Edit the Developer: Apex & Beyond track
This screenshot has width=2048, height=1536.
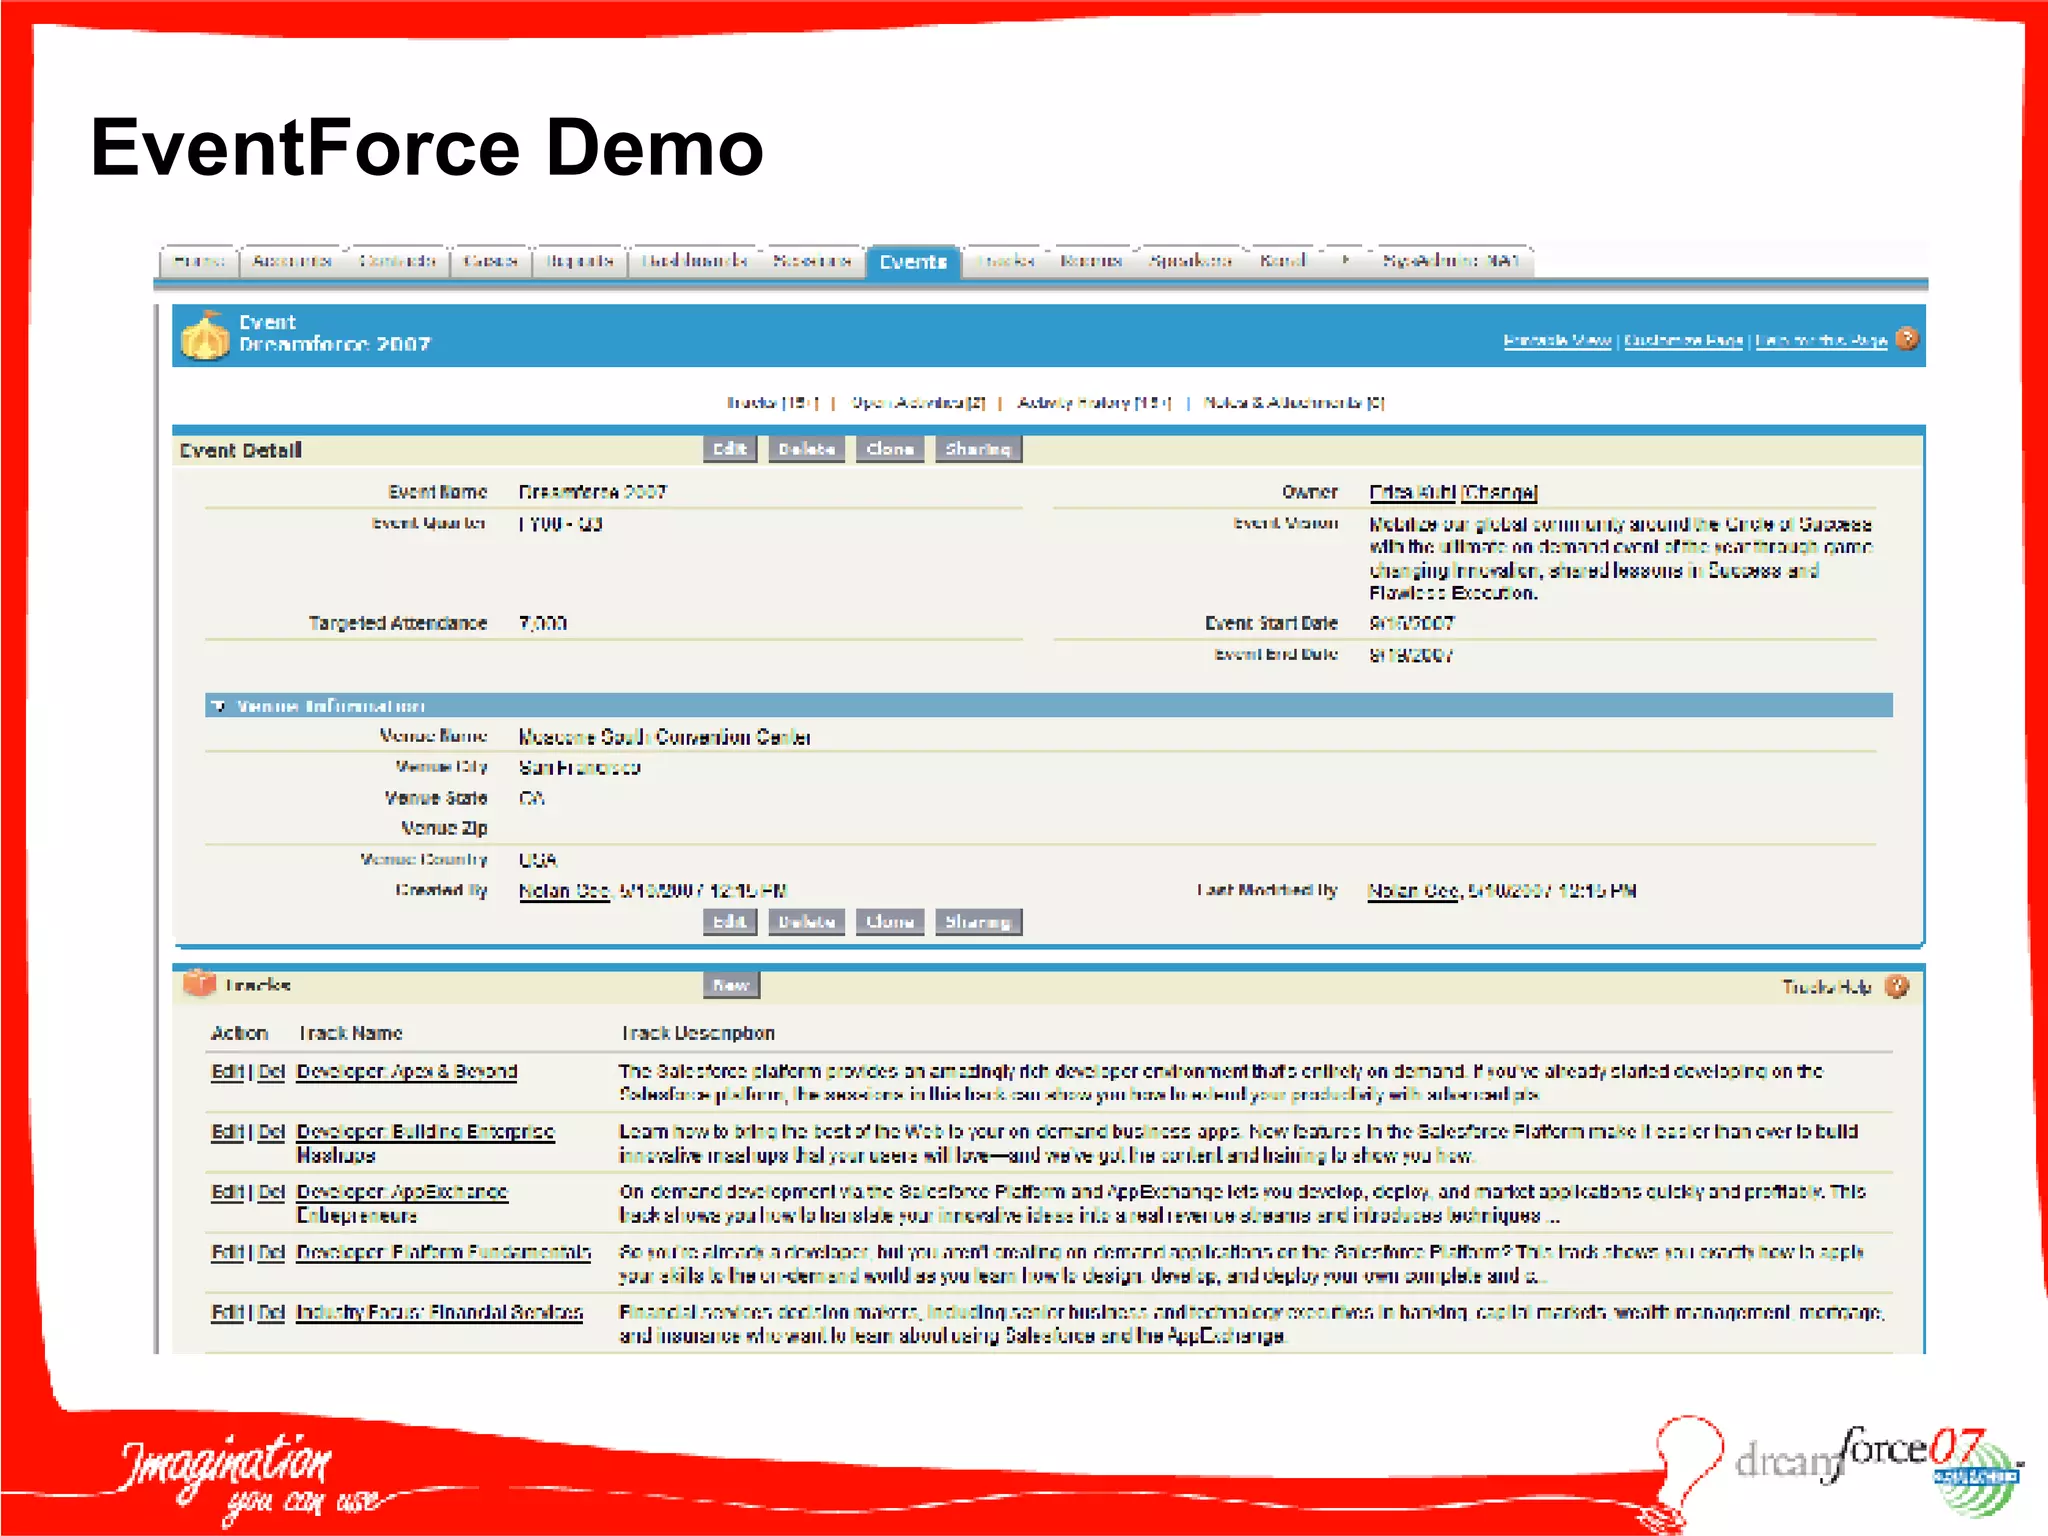coord(227,1072)
